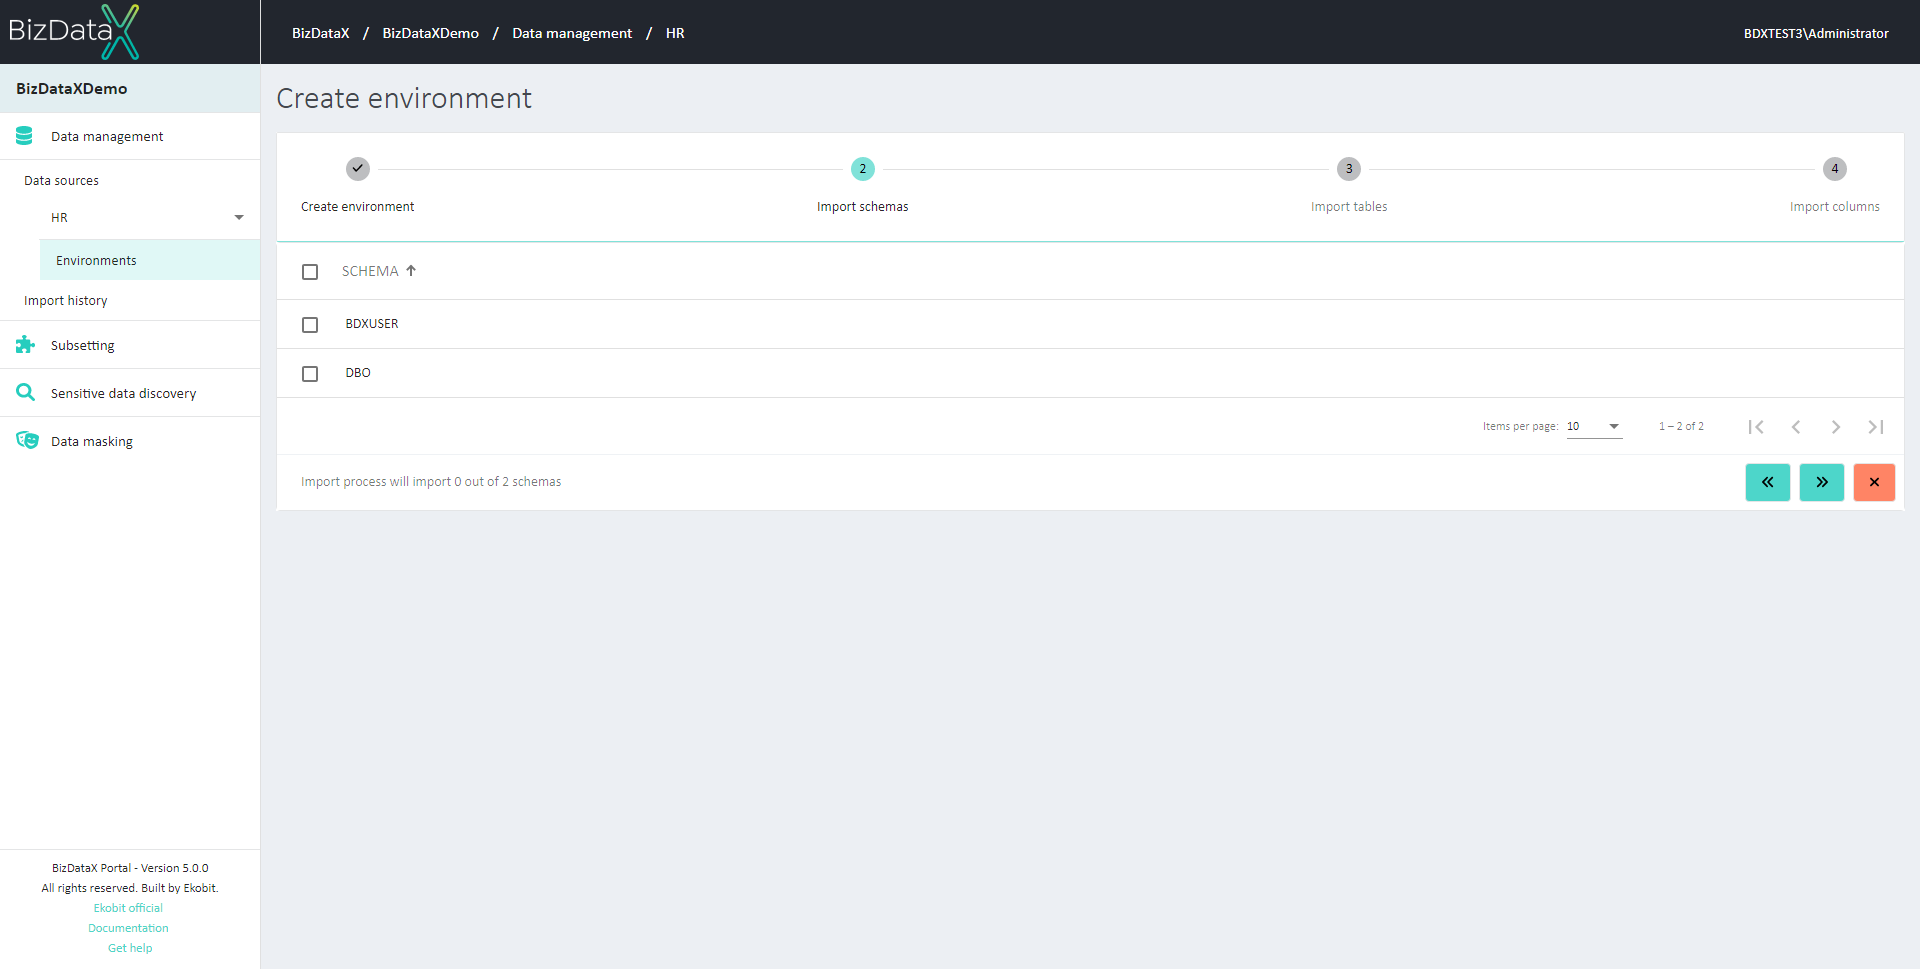Click step 4 Import columns circle
This screenshot has height=969, width=1920.
pos(1835,169)
